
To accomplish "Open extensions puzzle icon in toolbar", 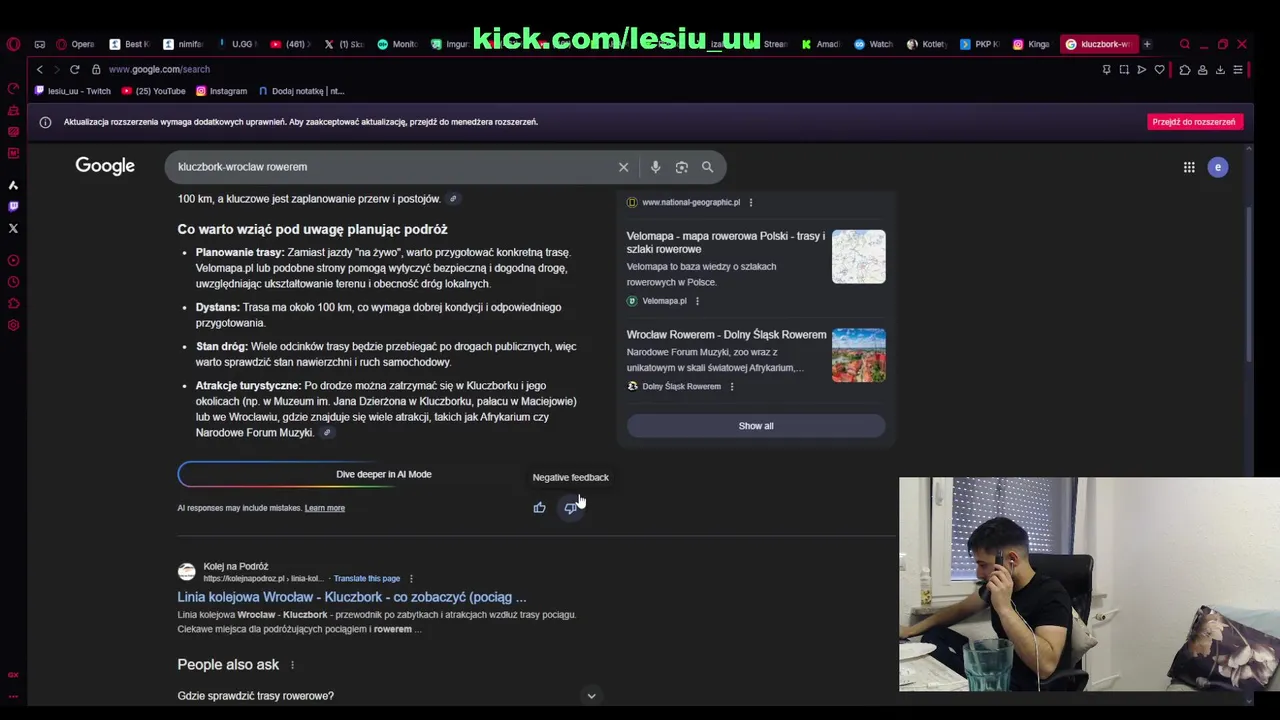I will click(x=1185, y=69).
